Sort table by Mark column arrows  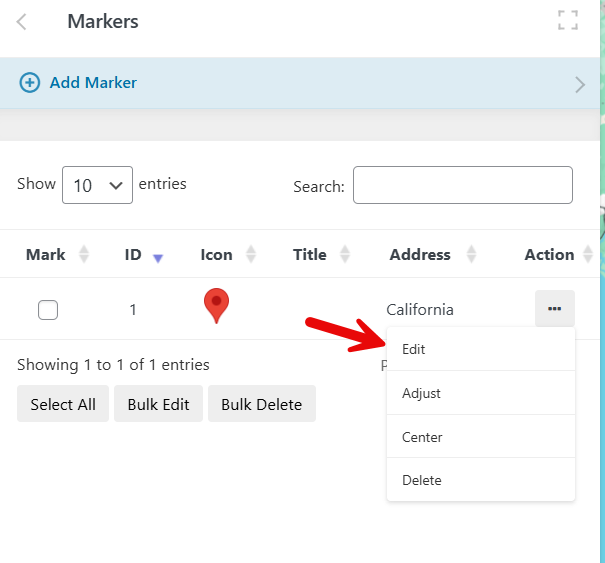coord(84,255)
